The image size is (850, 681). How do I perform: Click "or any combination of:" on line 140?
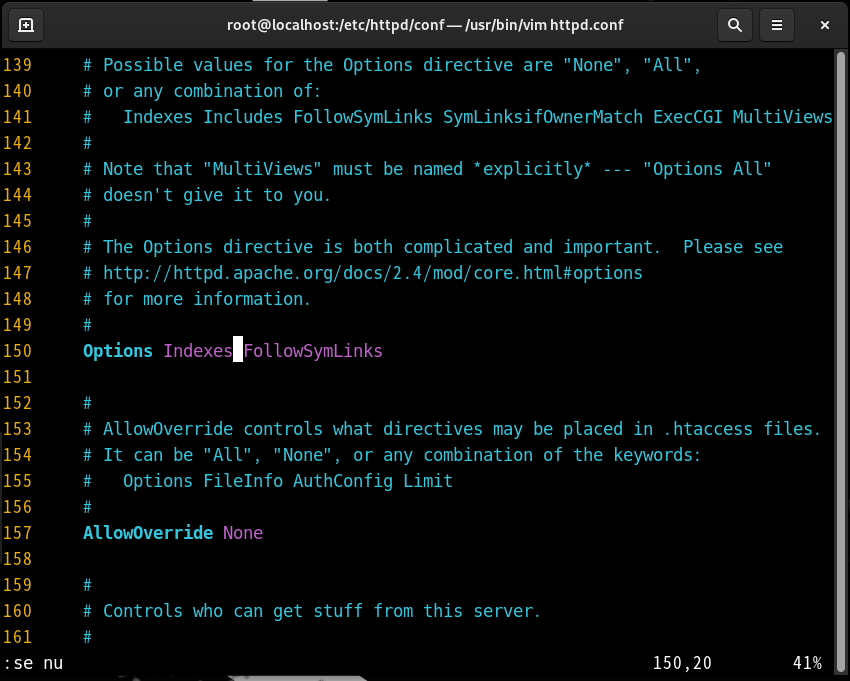click(212, 91)
